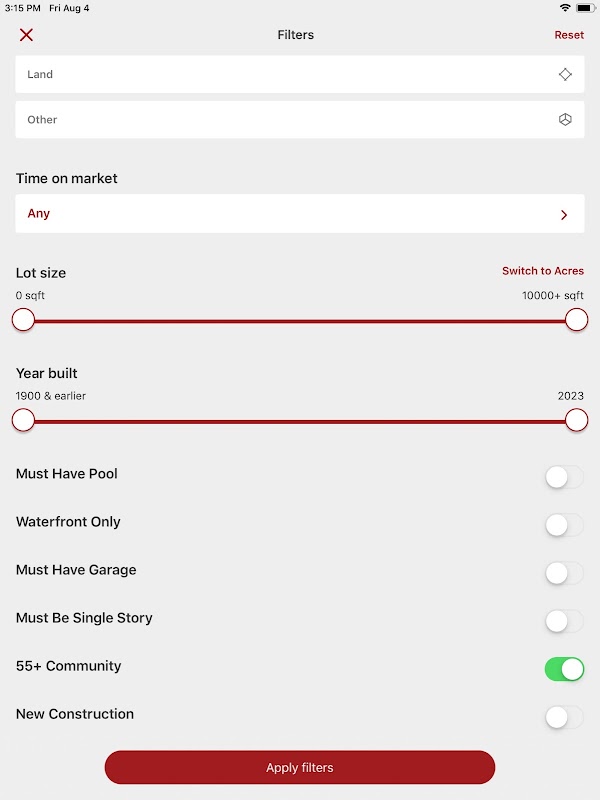
Task: Turn on Waterfront Only switch
Action: tap(564, 525)
